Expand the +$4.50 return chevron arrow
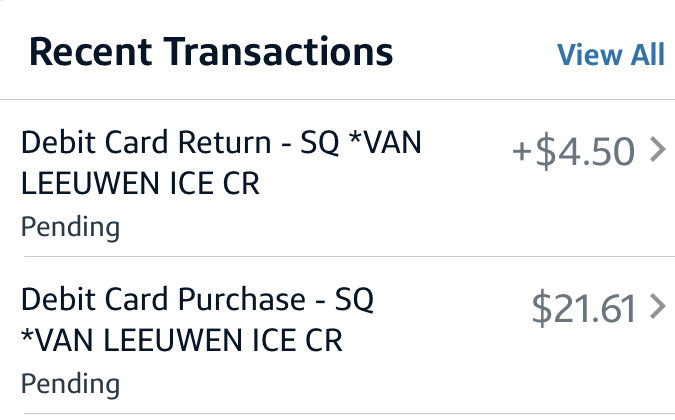Viewport: 675px width, 420px height. pyautogui.click(x=657, y=151)
